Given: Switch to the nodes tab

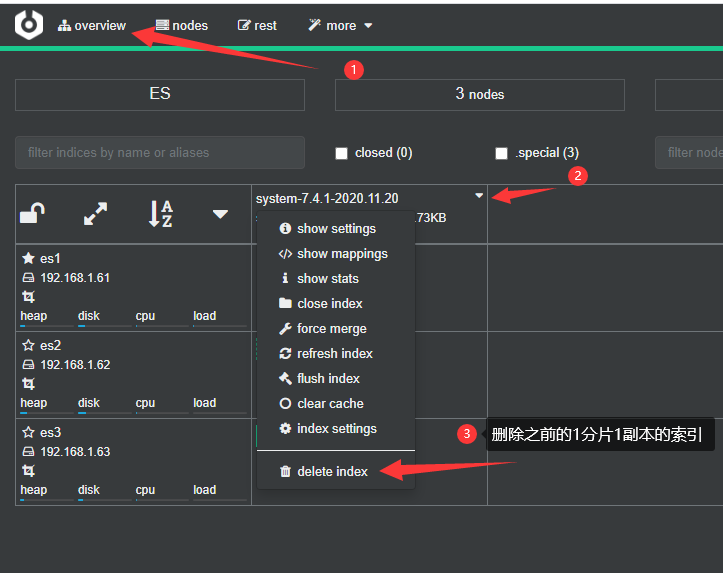Looking at the screenshot, I should (x=182, y=26).
